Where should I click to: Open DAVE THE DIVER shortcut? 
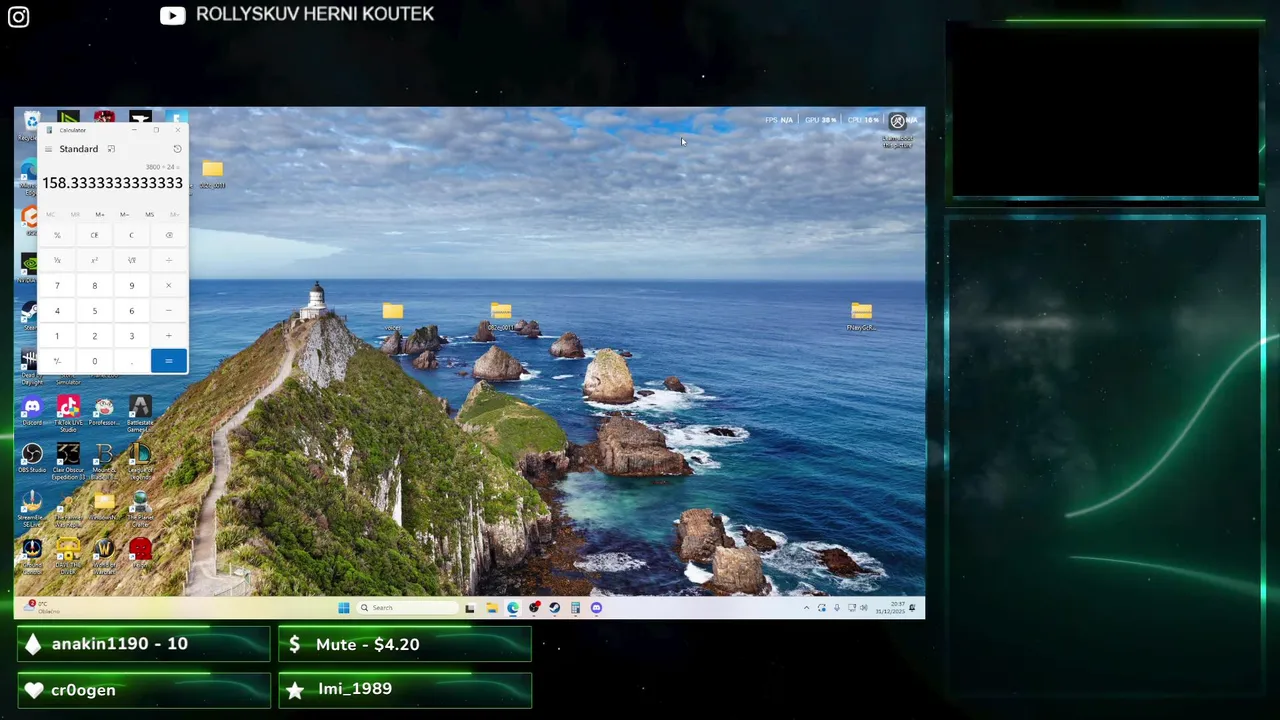tap(68, 554)
